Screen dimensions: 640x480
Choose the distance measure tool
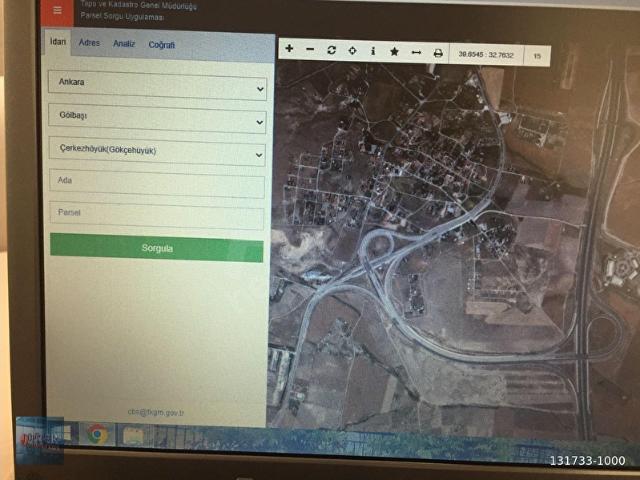click(416, 52)
